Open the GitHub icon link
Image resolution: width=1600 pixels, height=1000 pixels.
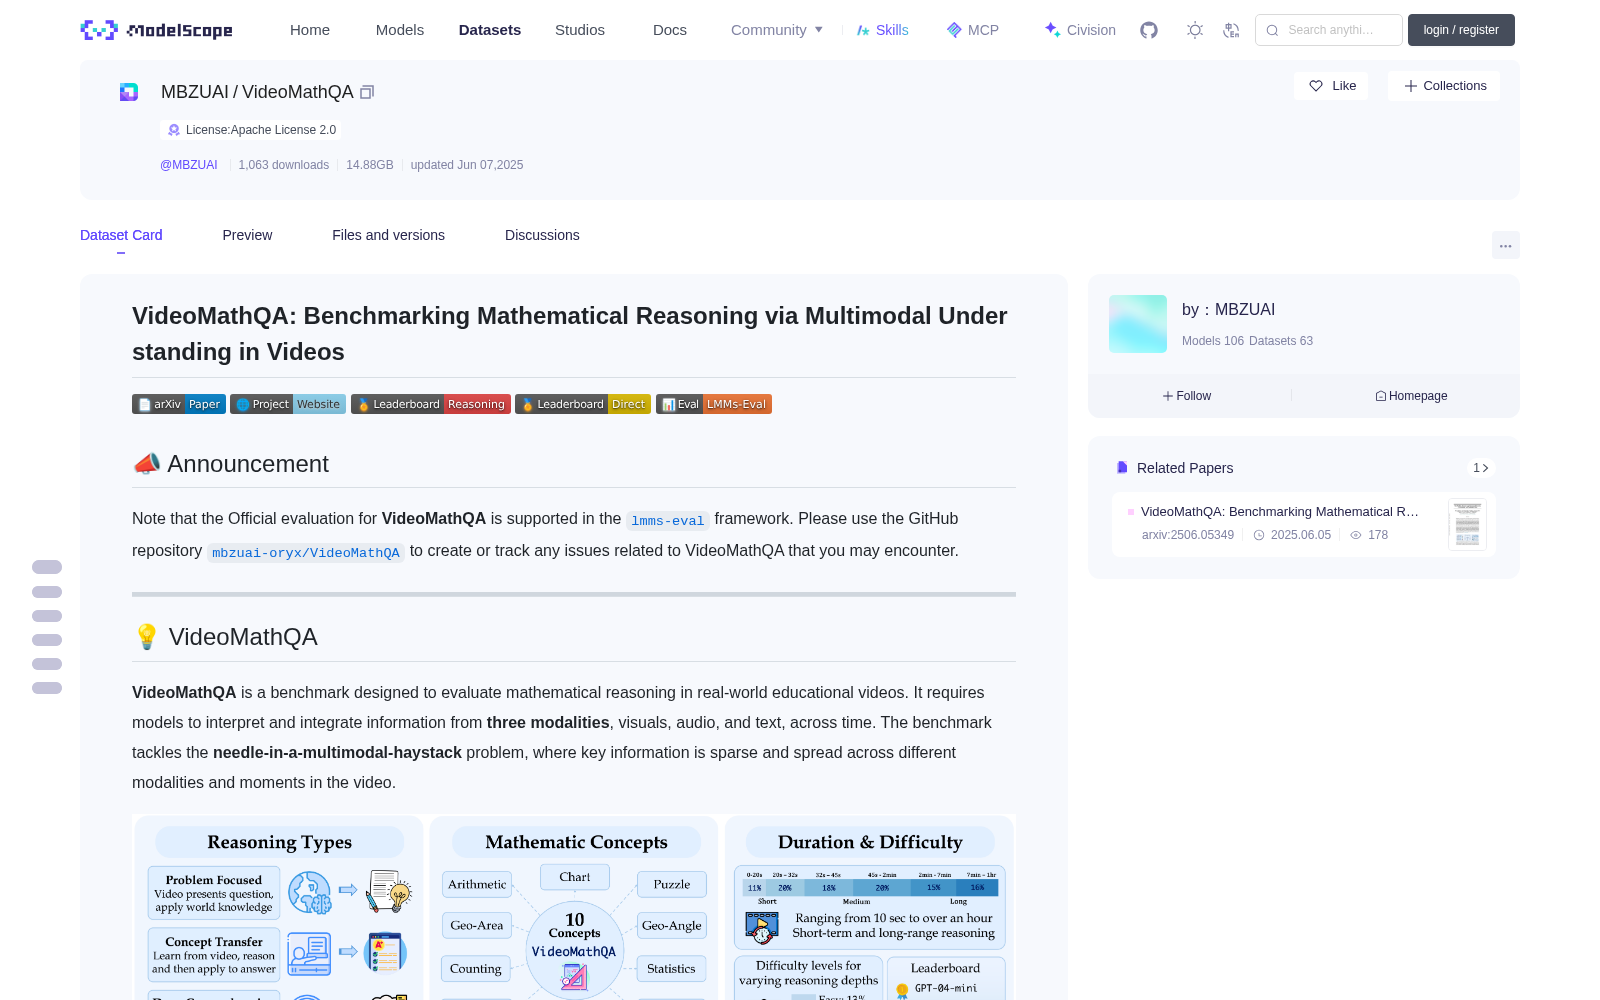pos(1149,30)
